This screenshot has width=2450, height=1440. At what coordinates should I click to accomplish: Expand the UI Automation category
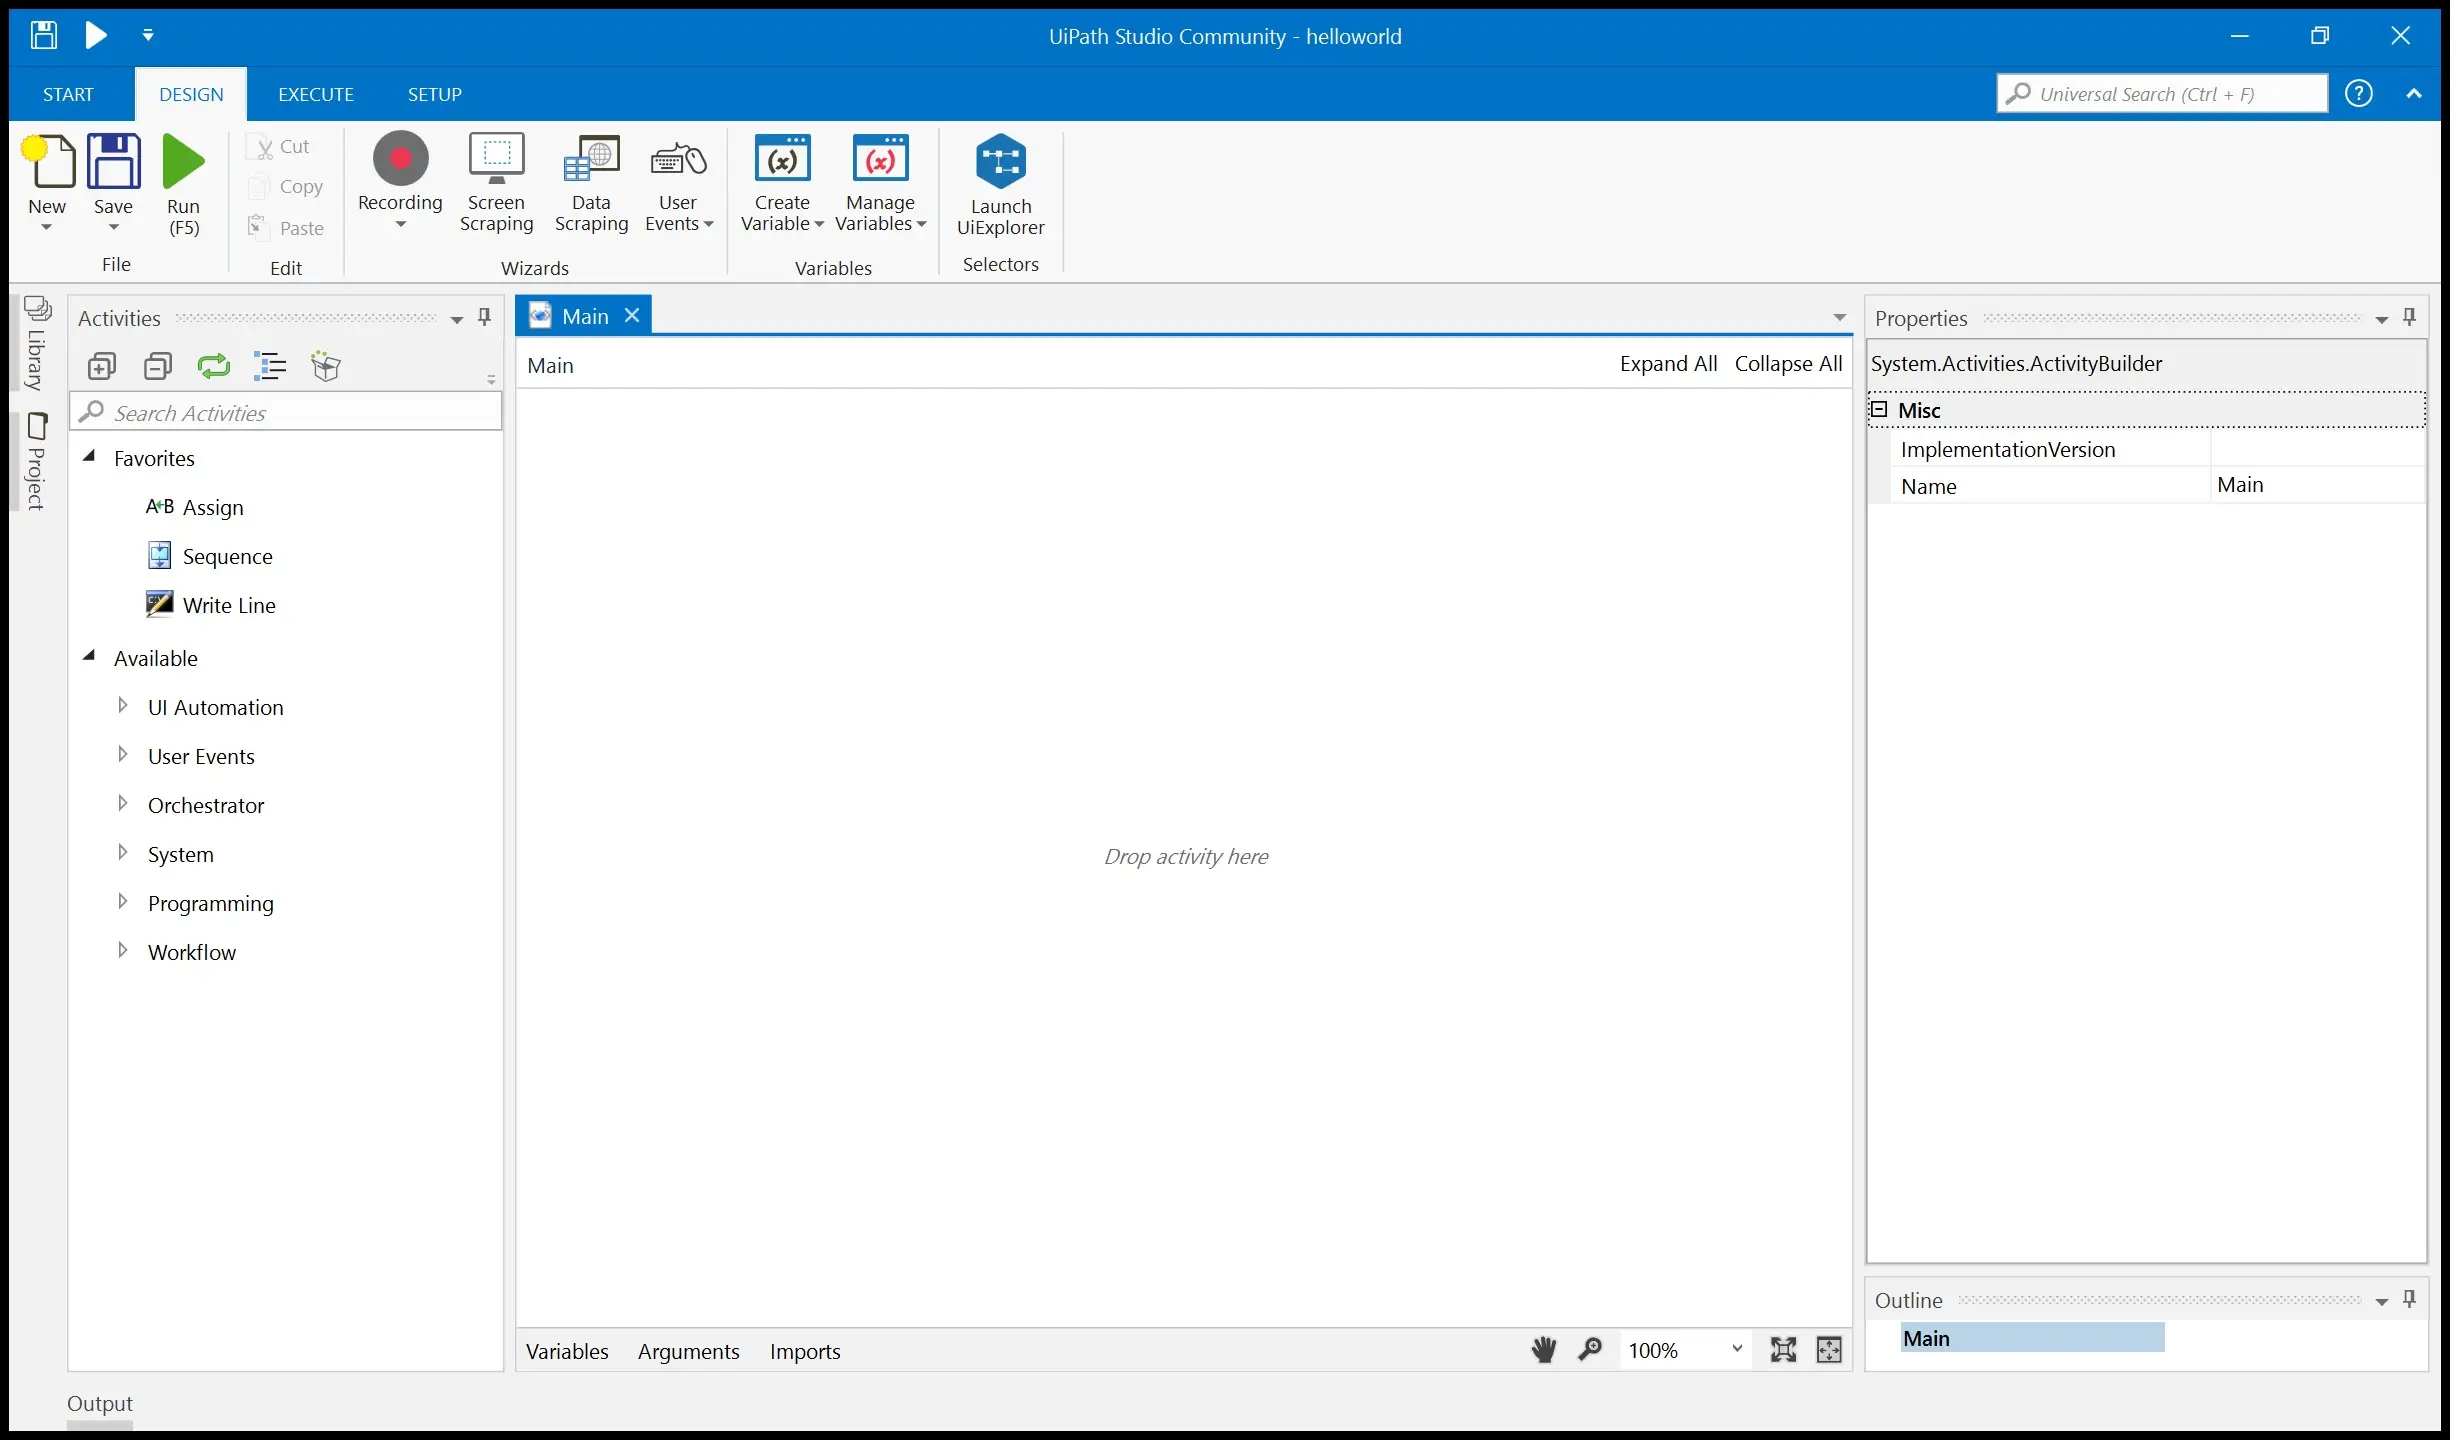pos(123,706)
